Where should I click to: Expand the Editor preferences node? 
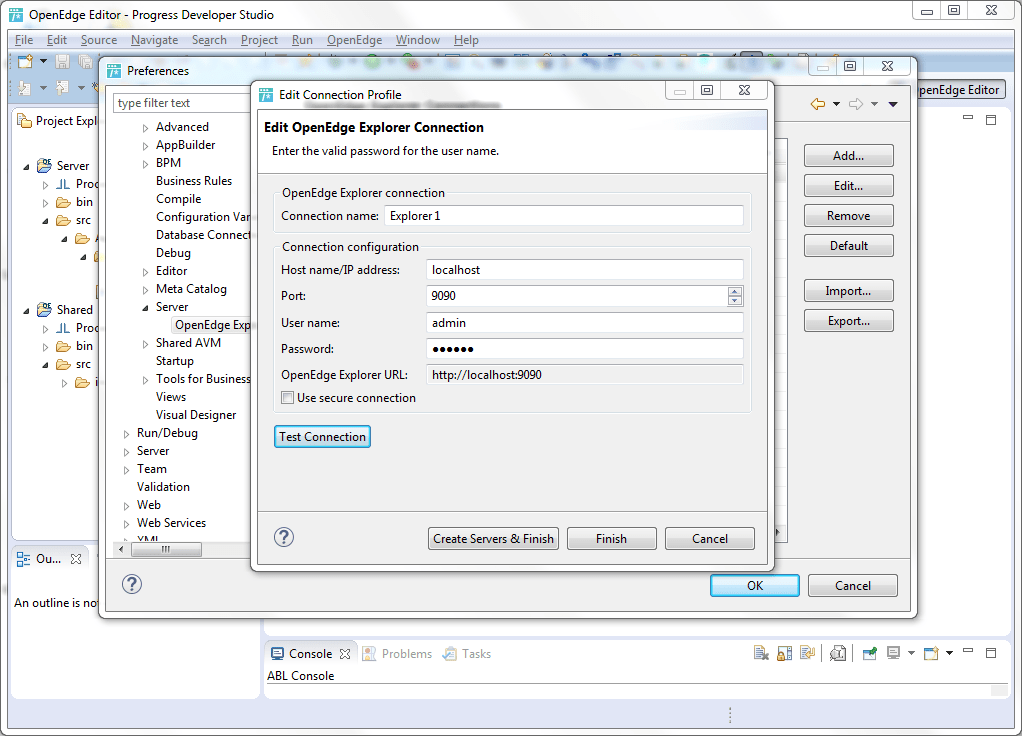pos(145,272)
